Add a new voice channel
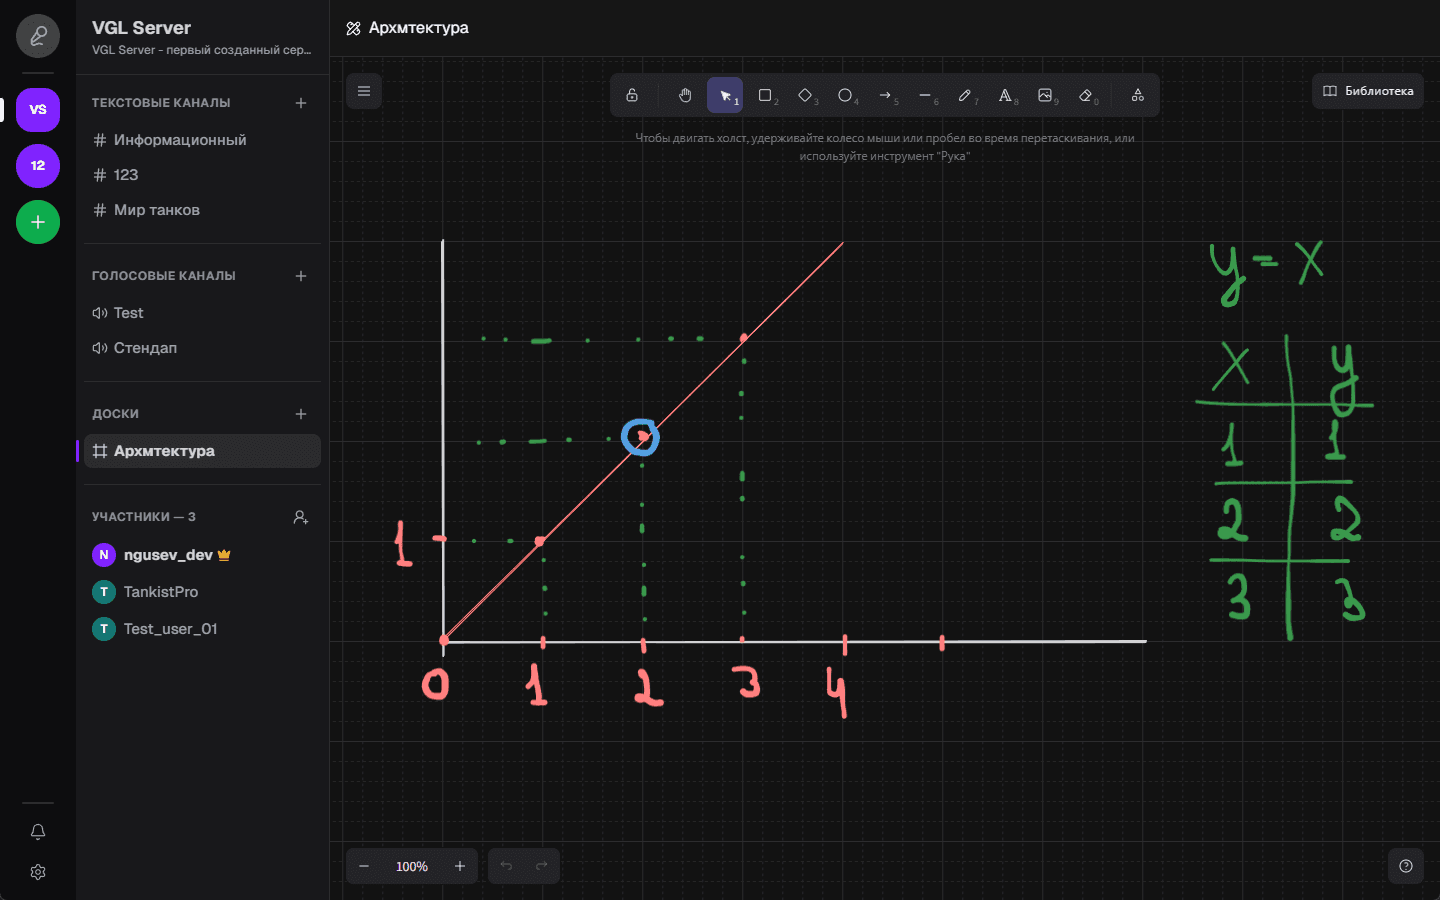 301,276
